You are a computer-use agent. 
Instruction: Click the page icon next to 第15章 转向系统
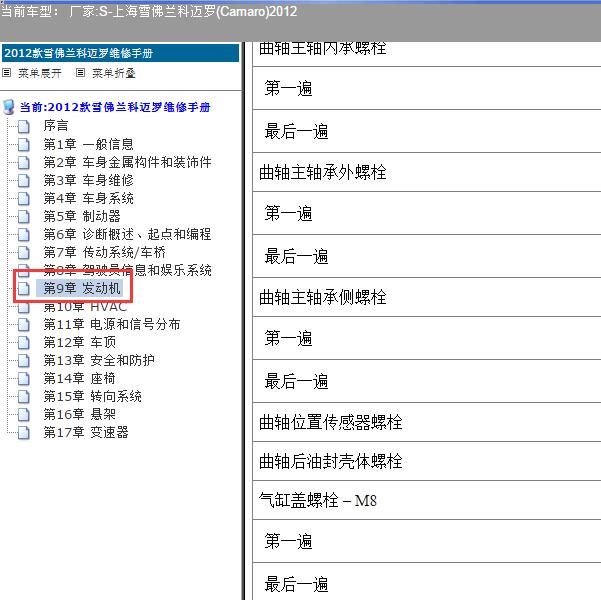pyautogui.click(x=24, y=396)
